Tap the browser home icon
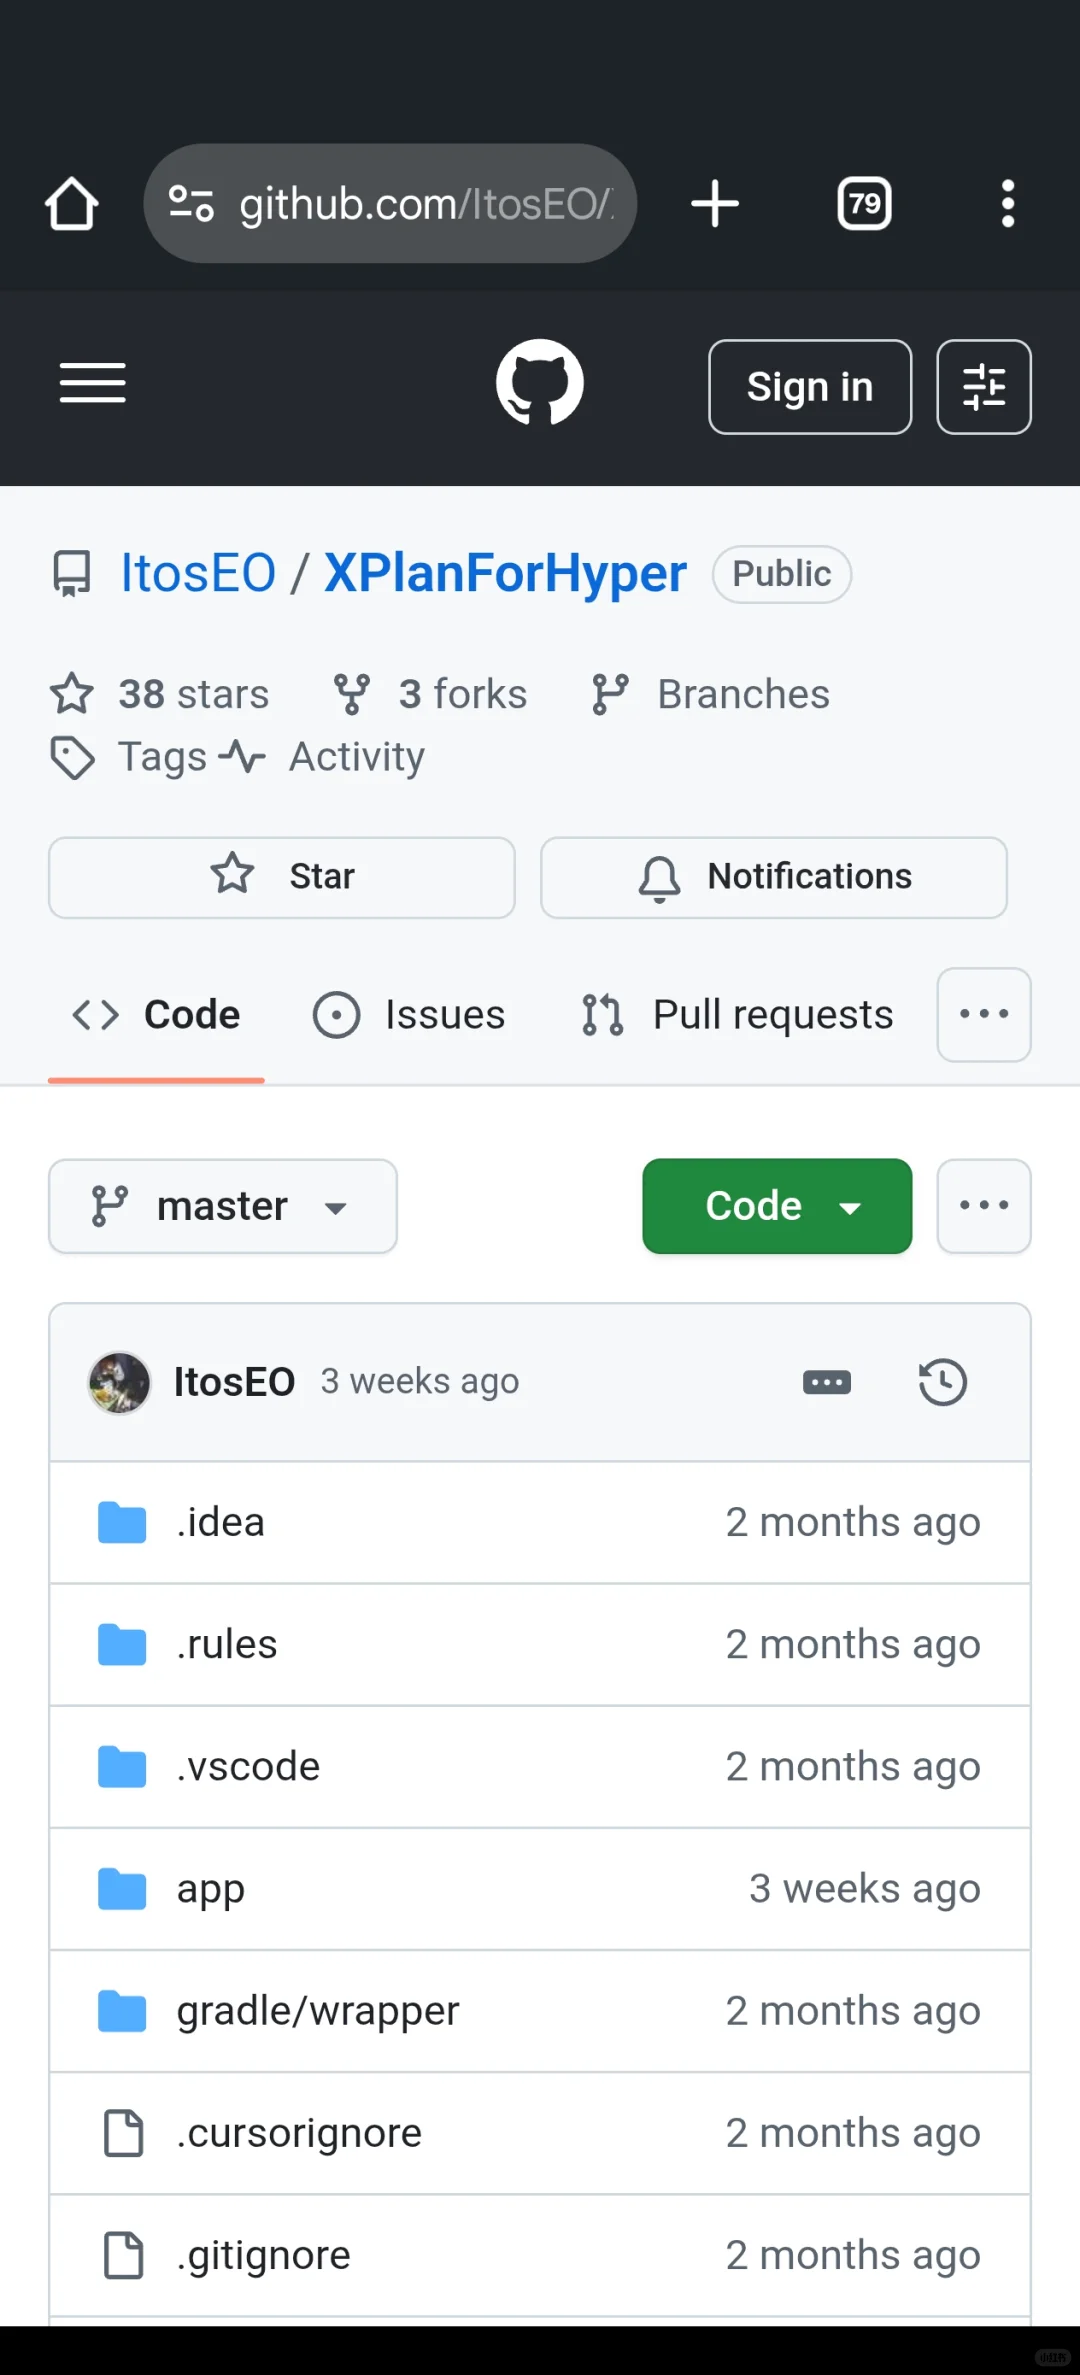This screenshot has height=2375, width=1080. (72, 204)
